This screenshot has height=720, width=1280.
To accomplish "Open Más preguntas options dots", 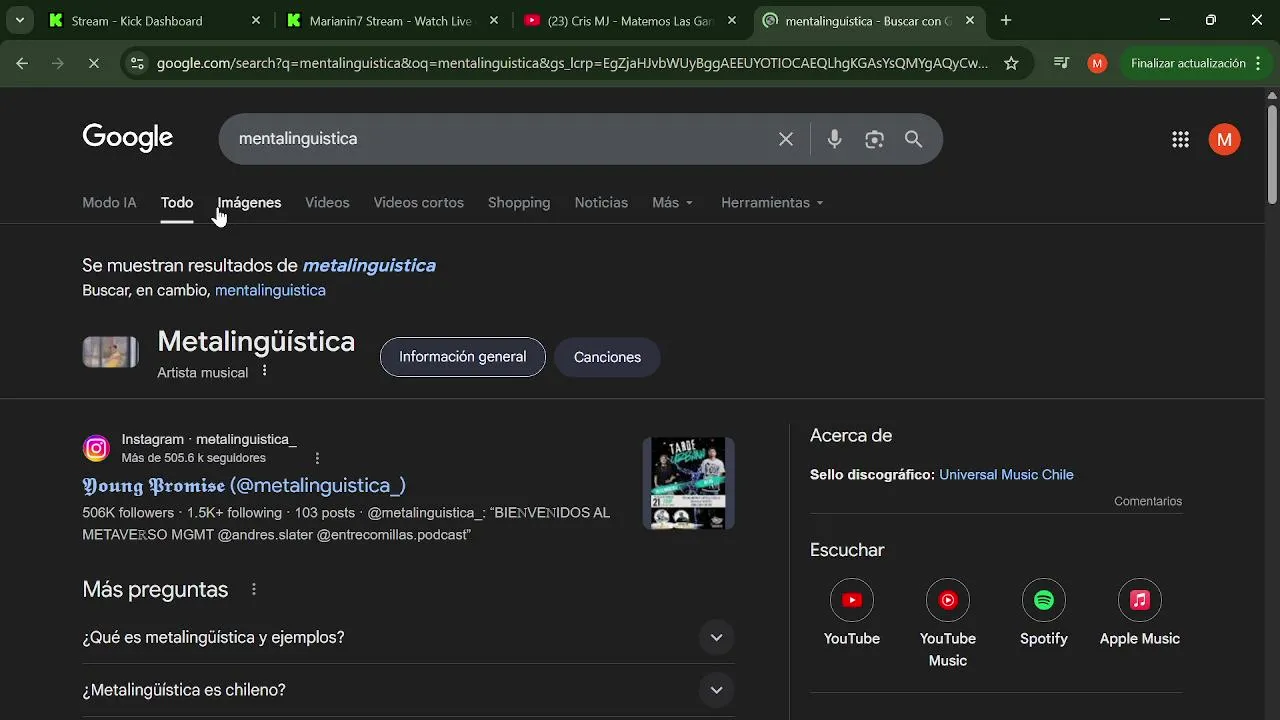I will pyautogui.click(x=254, y=590).
